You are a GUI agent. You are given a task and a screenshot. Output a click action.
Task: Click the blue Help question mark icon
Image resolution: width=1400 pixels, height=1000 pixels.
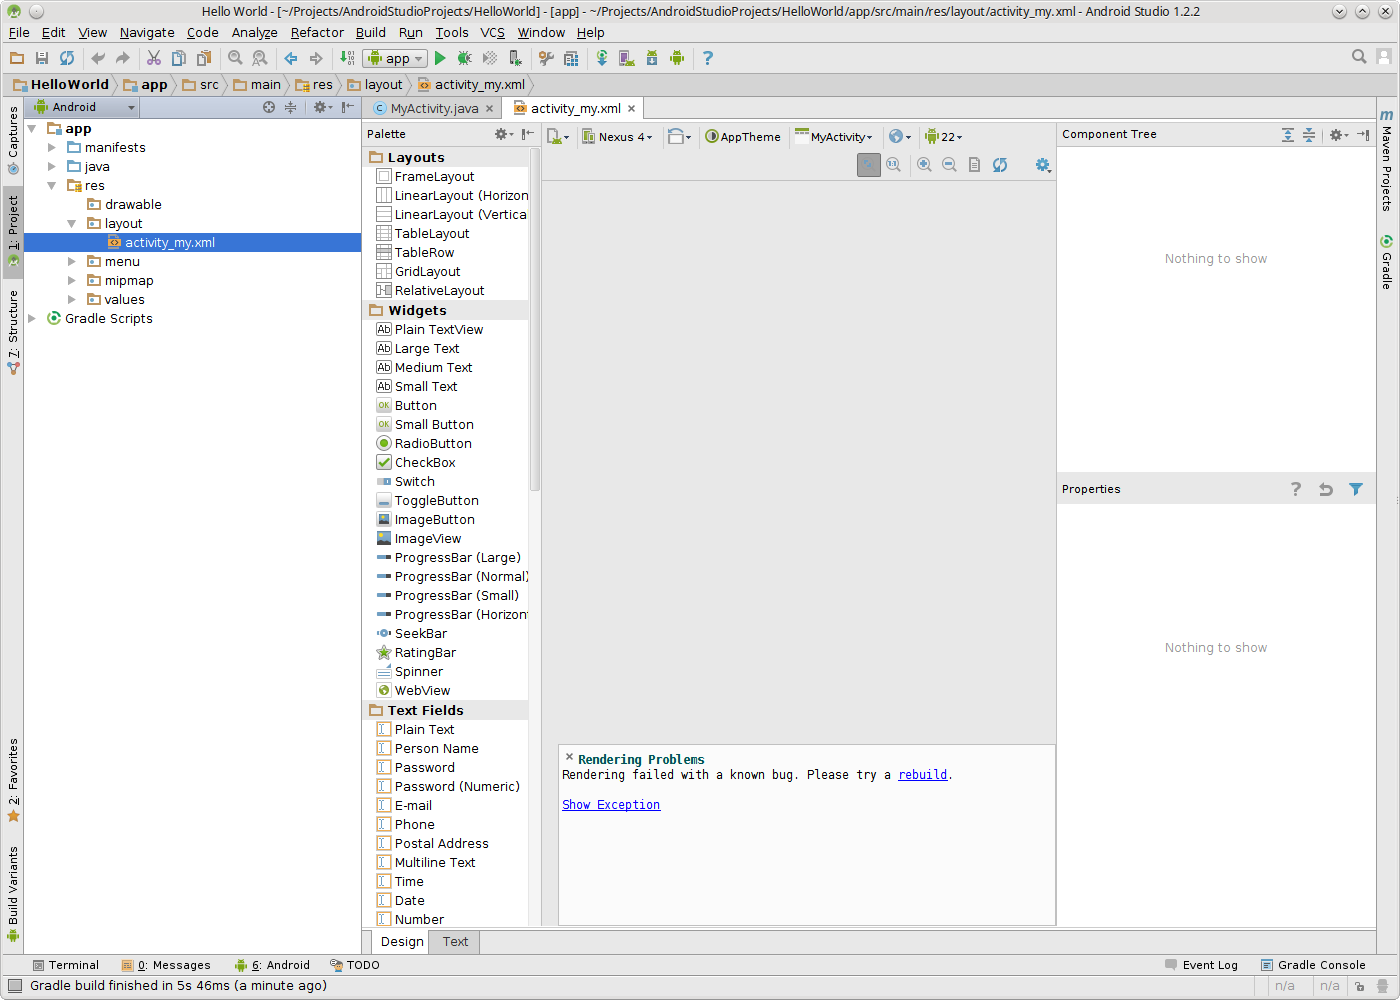point(708,58)
